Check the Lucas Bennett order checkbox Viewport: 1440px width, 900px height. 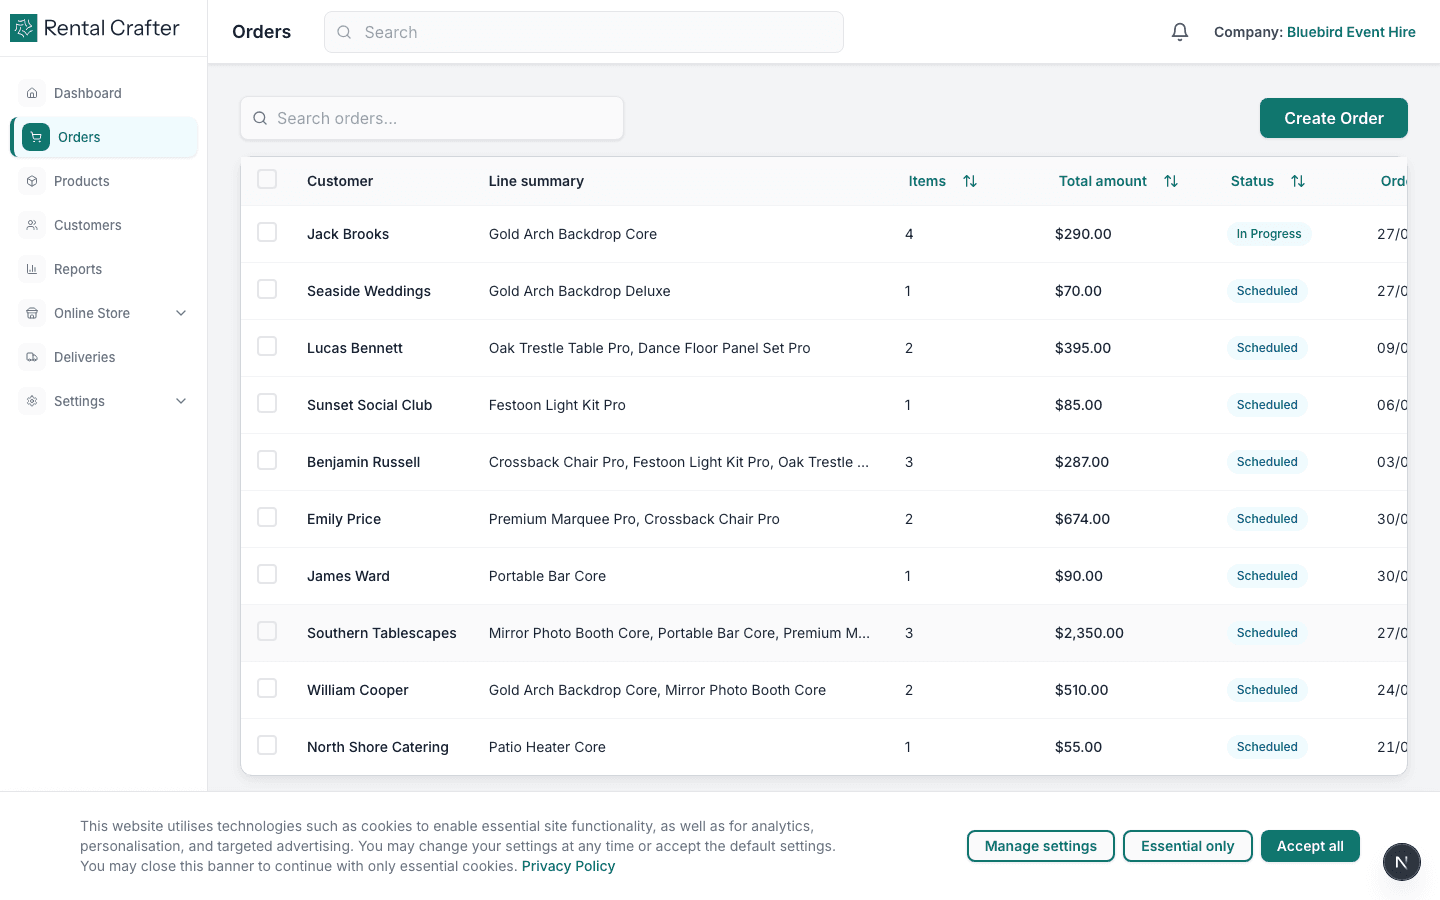[267, 346]
